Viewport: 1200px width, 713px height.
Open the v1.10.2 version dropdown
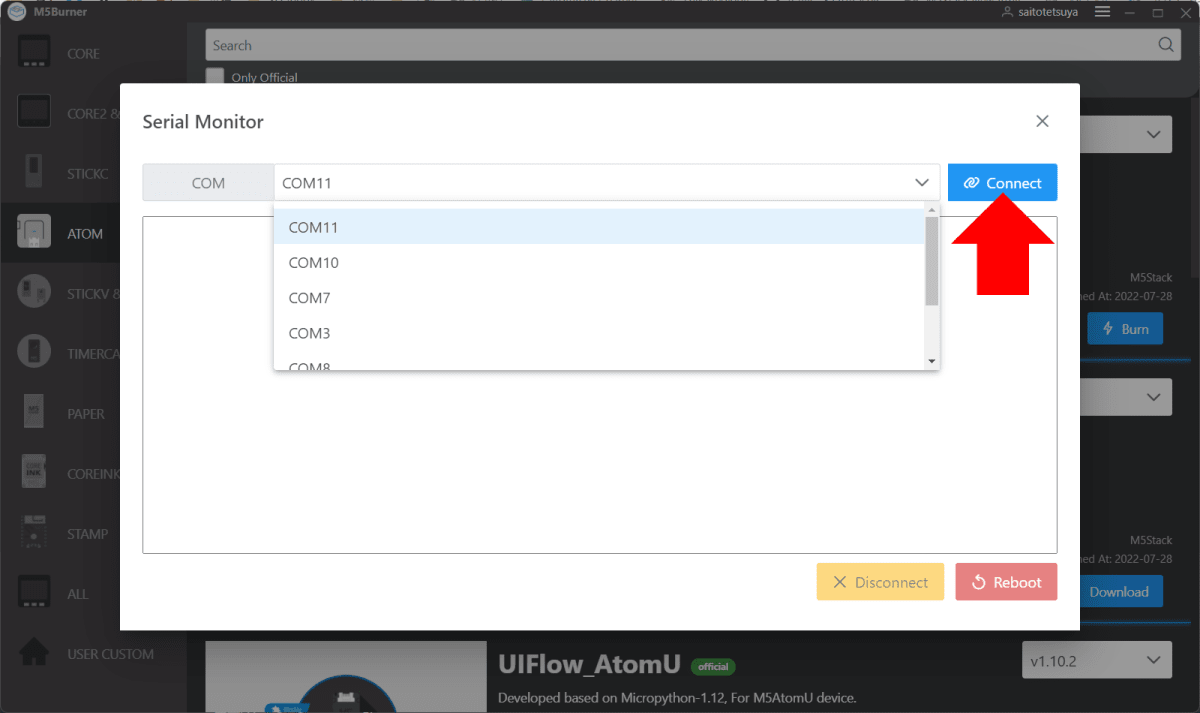coord(1096,660)
